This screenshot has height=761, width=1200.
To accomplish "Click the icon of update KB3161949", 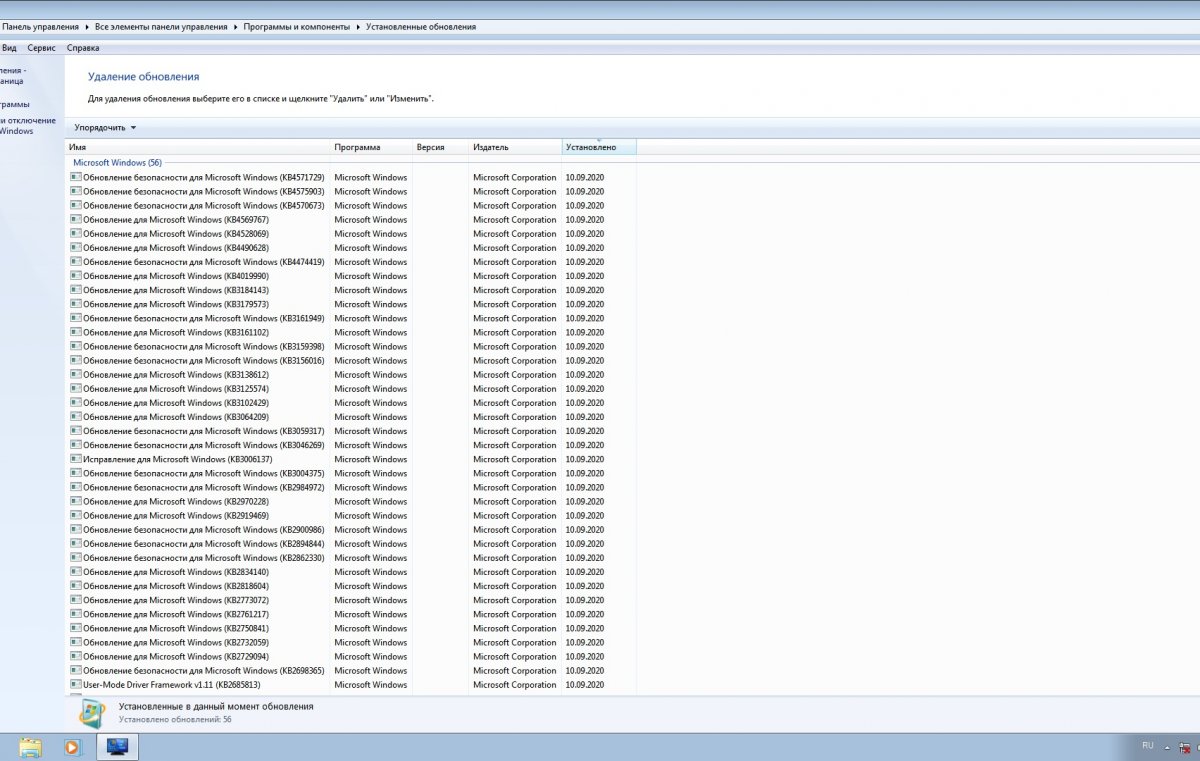I will tap(75, 318).
